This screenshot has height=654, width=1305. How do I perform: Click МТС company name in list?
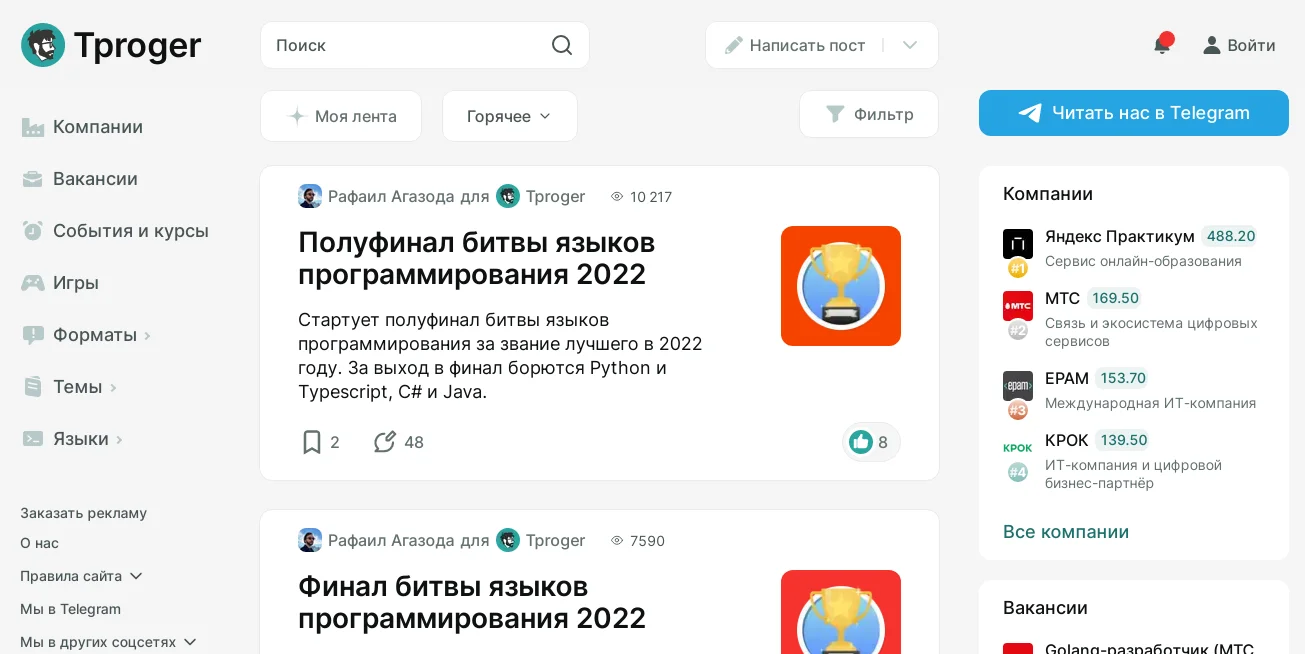pyautogui.click(x=1063, y=299)
